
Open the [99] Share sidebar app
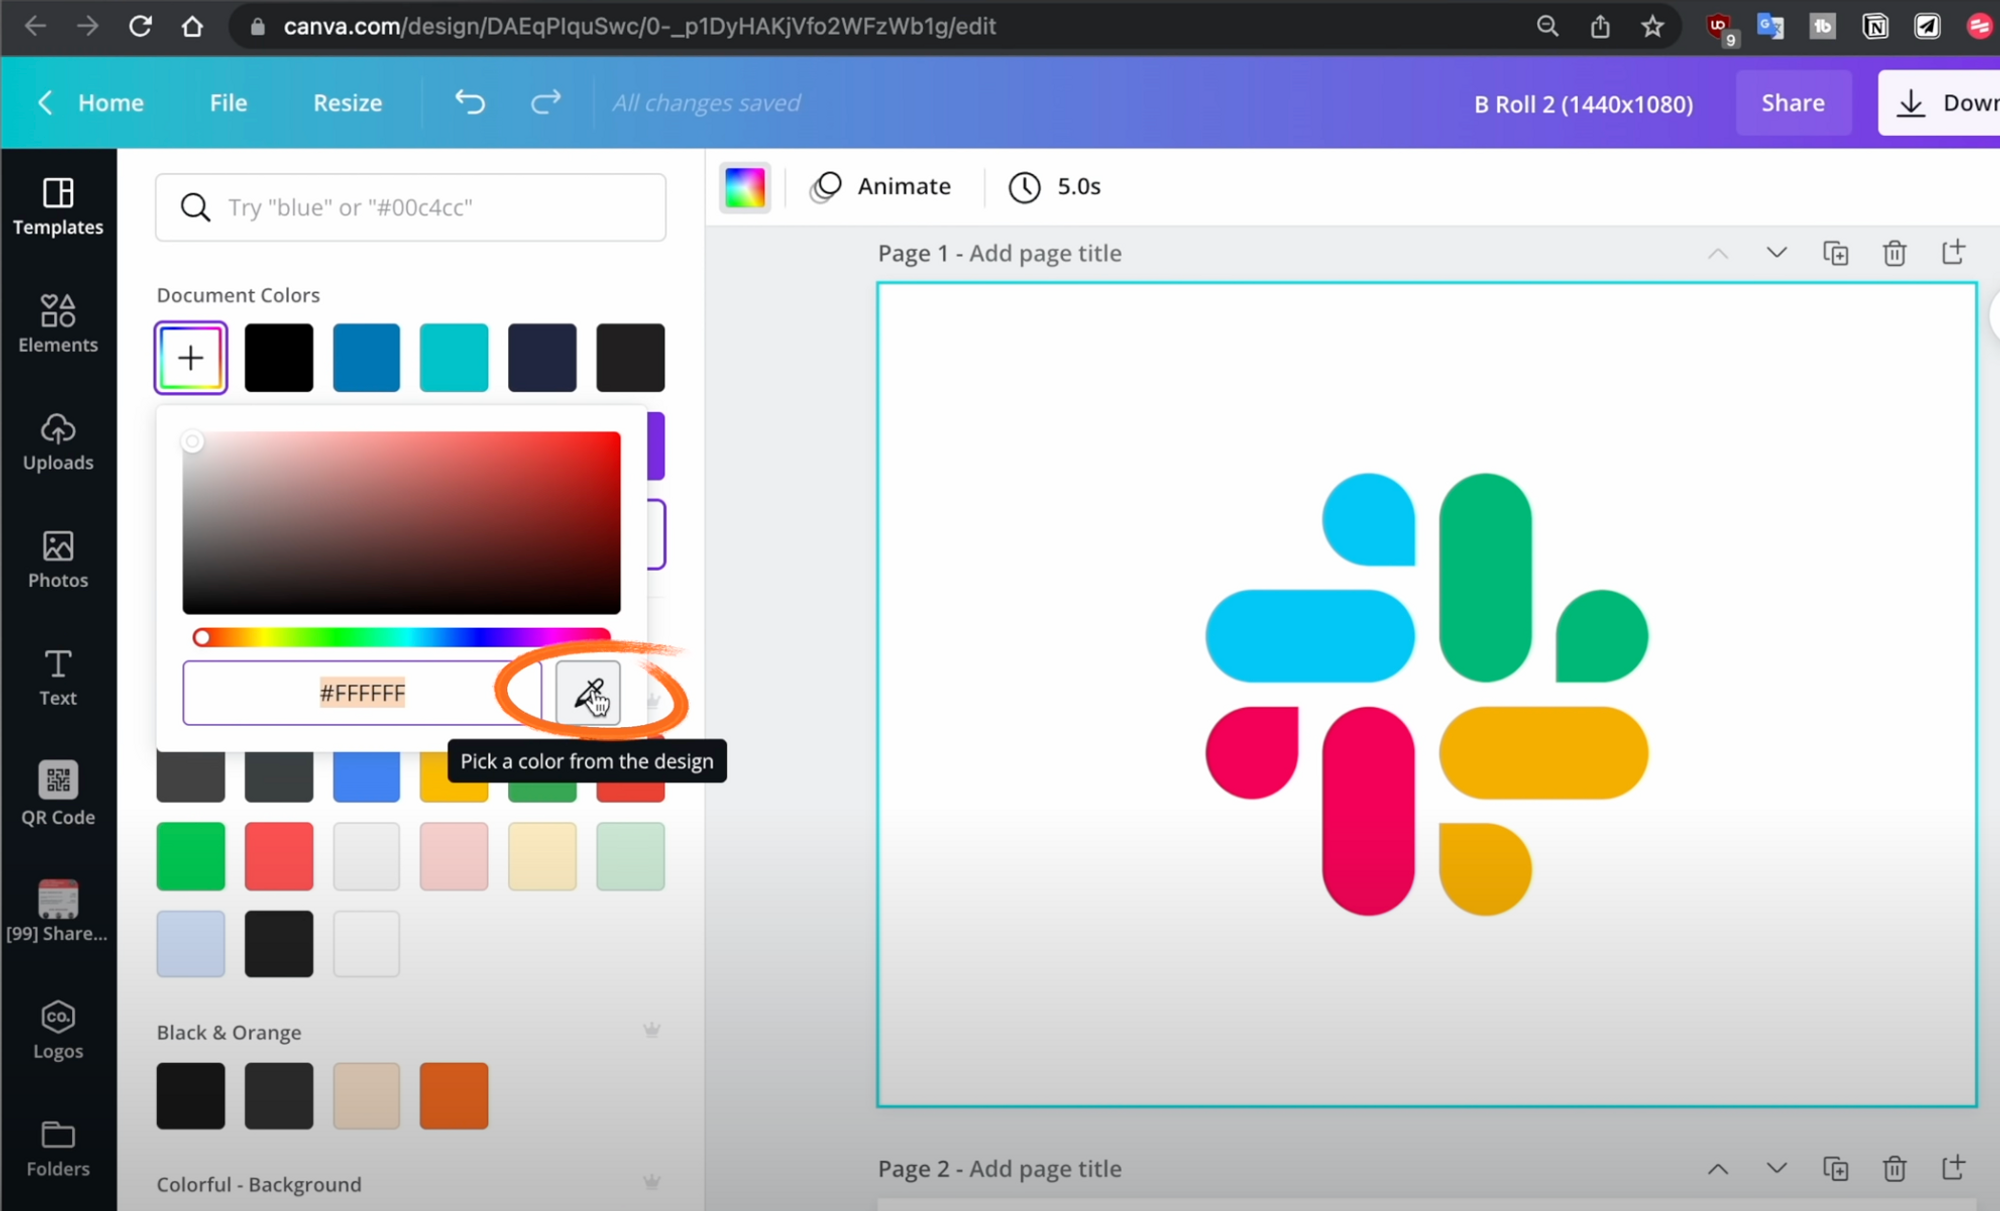pyautogui.click(x=58, y=912)
